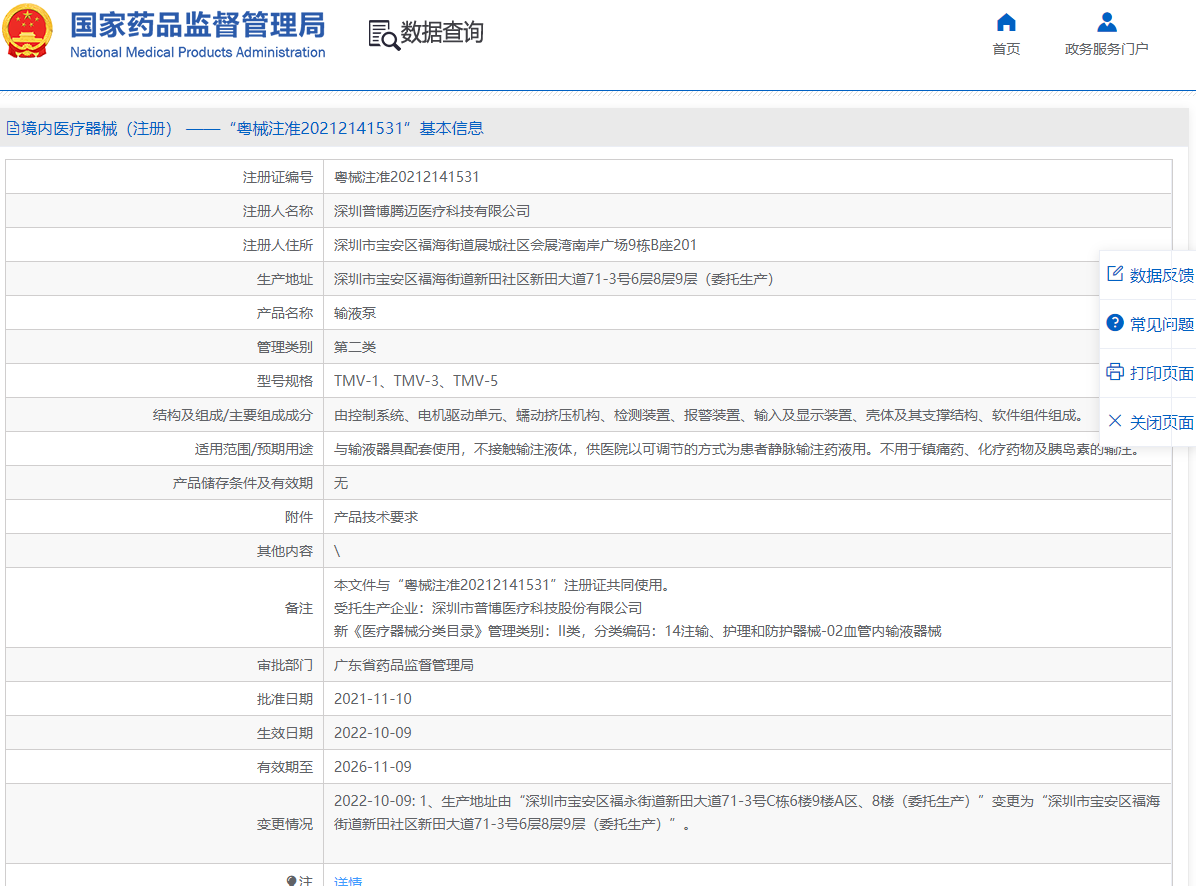Image resolution: width=1196 pixels, height=886 pixels.
Task: Click National Medical Products Administration subtitle
Action: tap(198, 52)
